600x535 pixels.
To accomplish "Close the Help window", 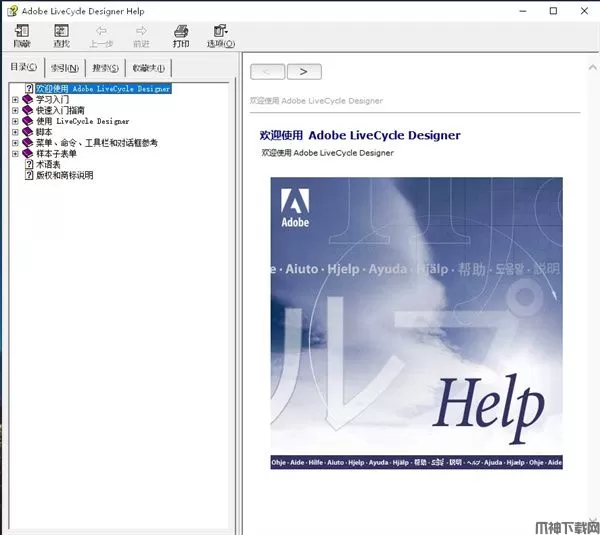I will pos(584,11).
